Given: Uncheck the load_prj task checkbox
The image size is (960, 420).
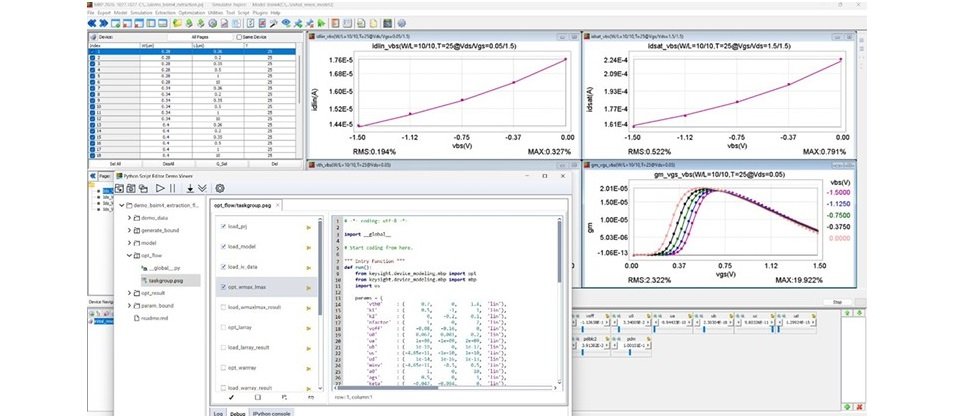Looking at the screenshot, I should click(222, 226).
